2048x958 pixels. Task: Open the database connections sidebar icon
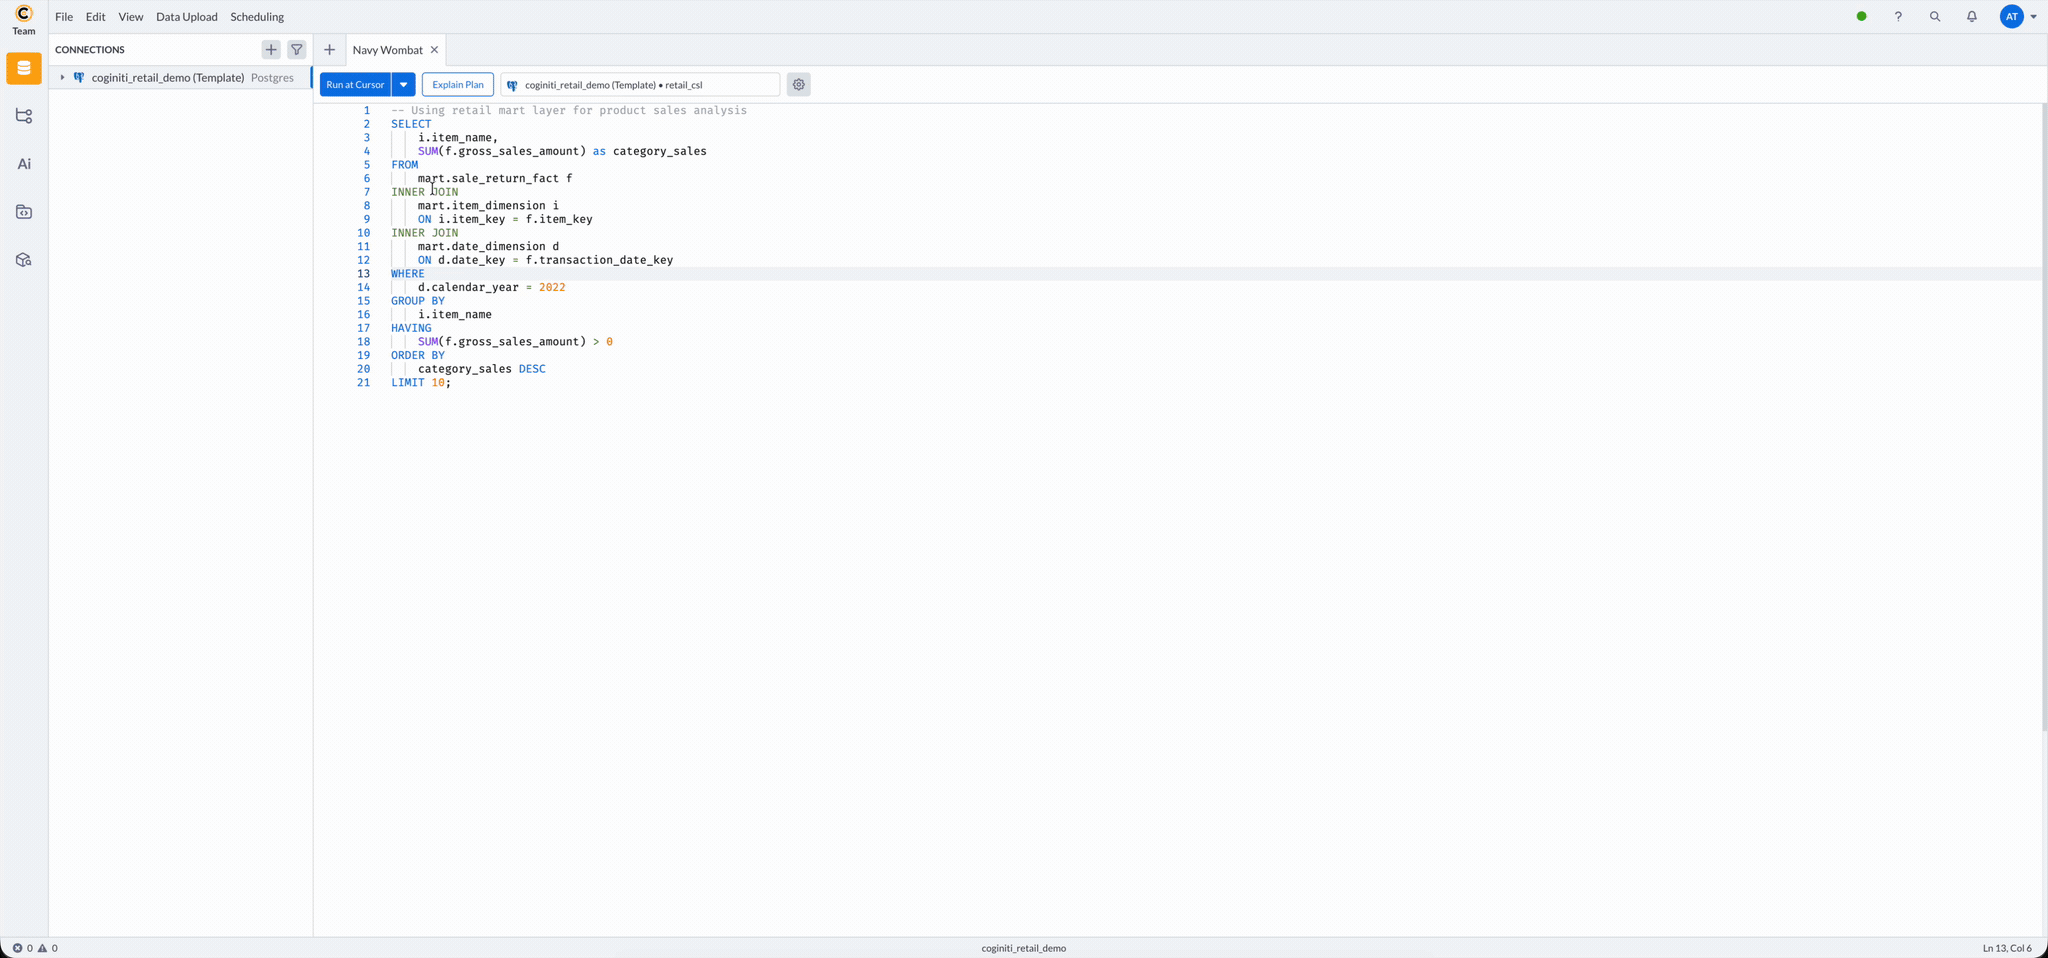(x=24, y=69)
